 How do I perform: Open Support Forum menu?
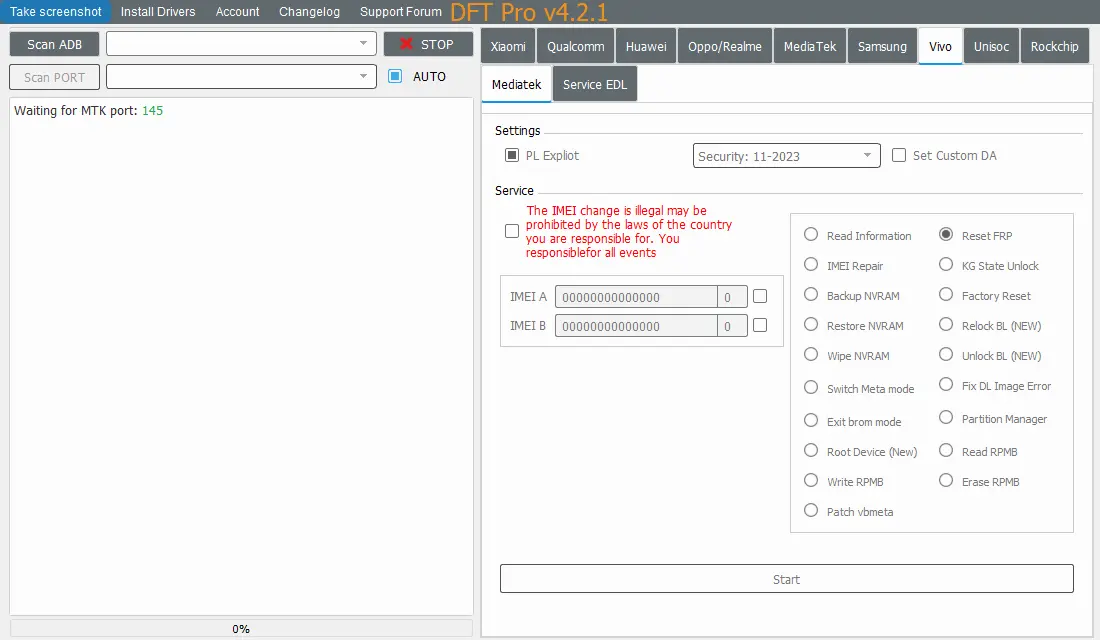click(401, 11)
